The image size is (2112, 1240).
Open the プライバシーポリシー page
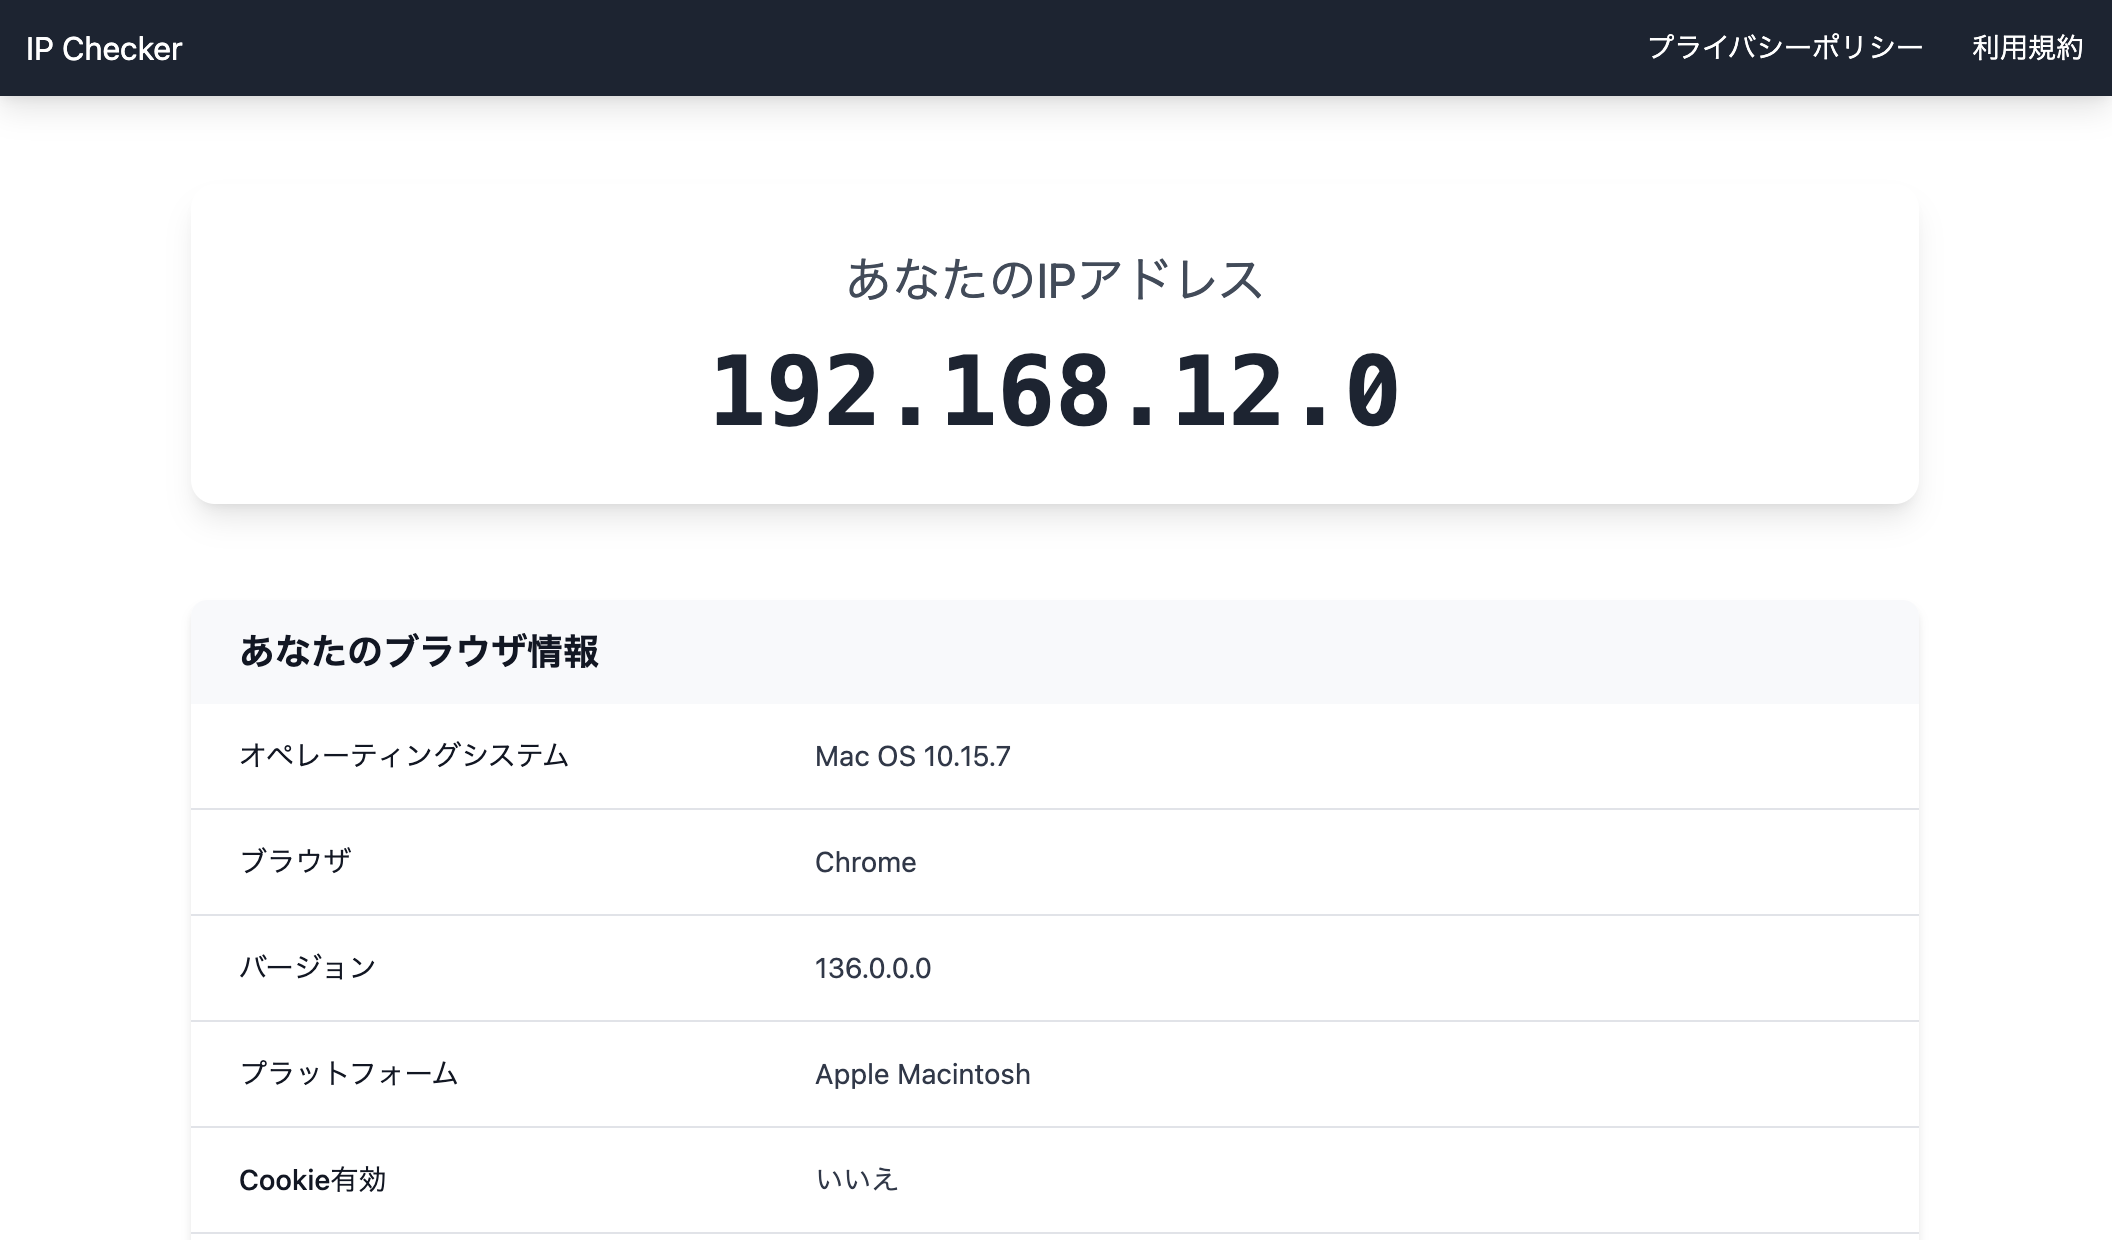tap(1784, 47)
